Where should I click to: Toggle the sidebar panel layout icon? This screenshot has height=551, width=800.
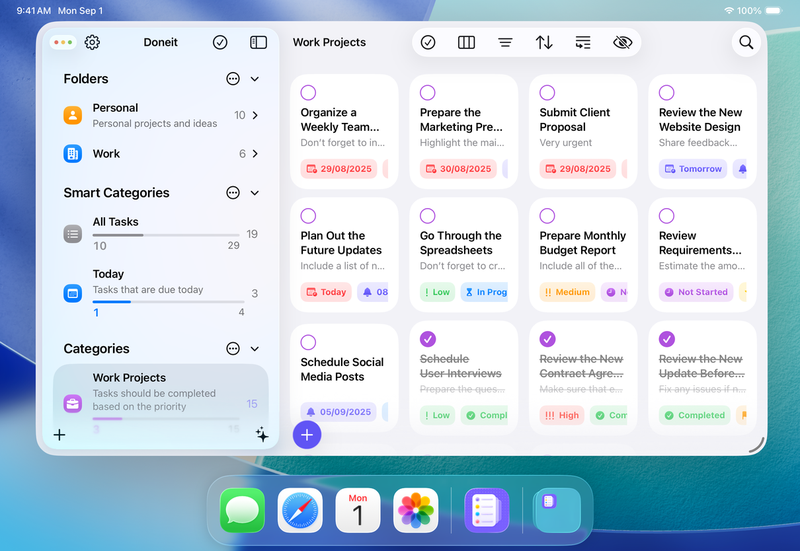[258, 42]
